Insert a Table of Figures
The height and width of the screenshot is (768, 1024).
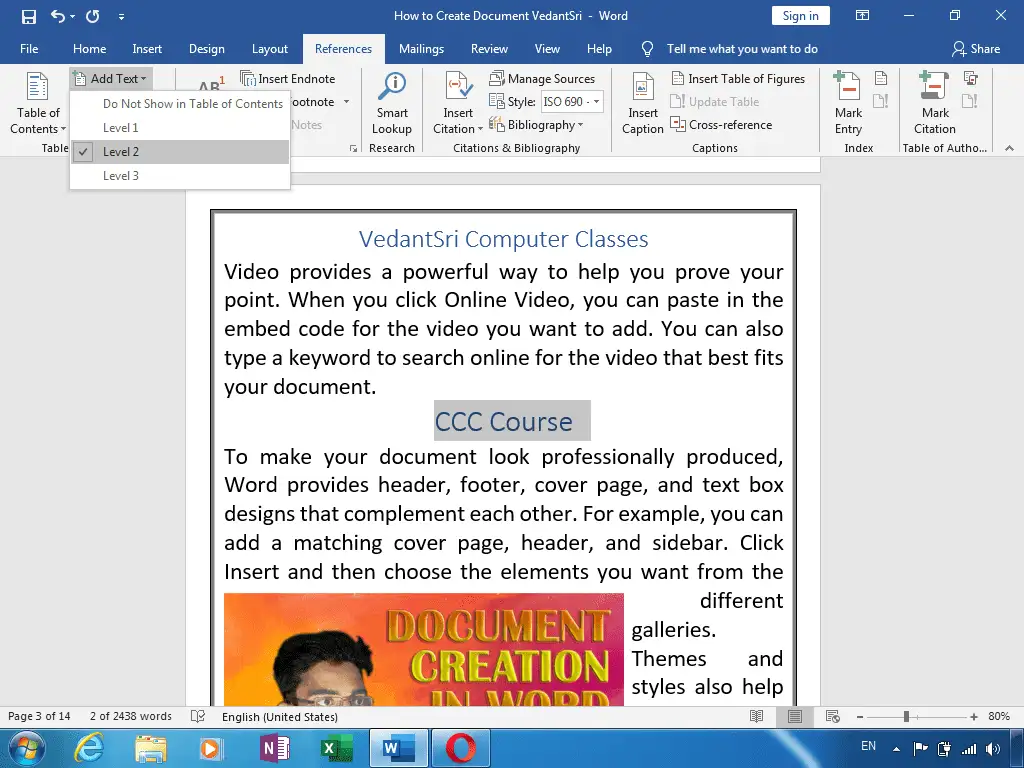(739, 79)
